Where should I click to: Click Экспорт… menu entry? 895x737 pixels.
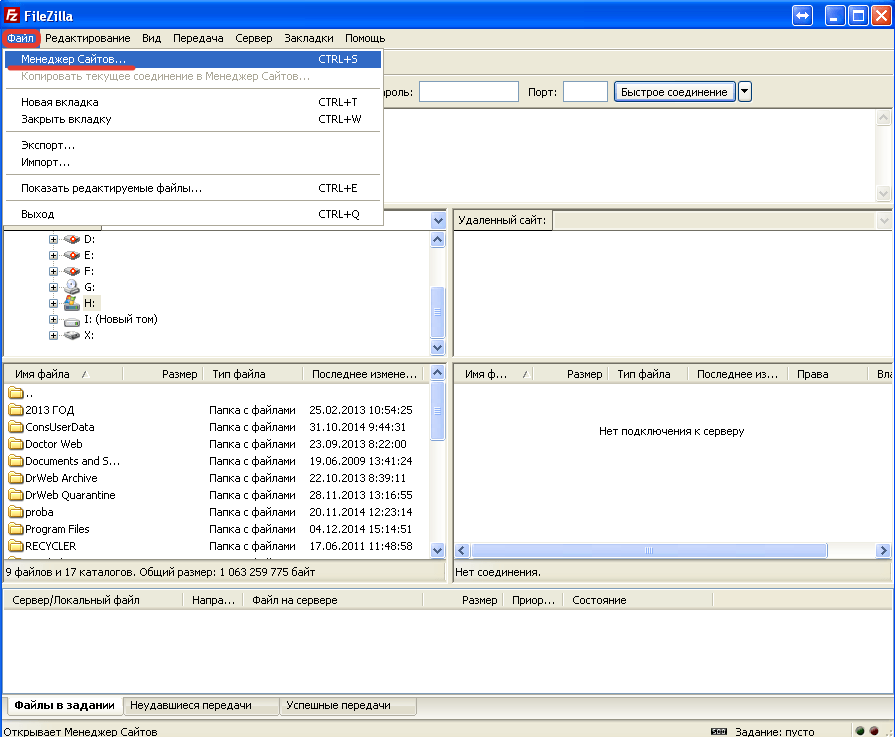pos(193,145)
